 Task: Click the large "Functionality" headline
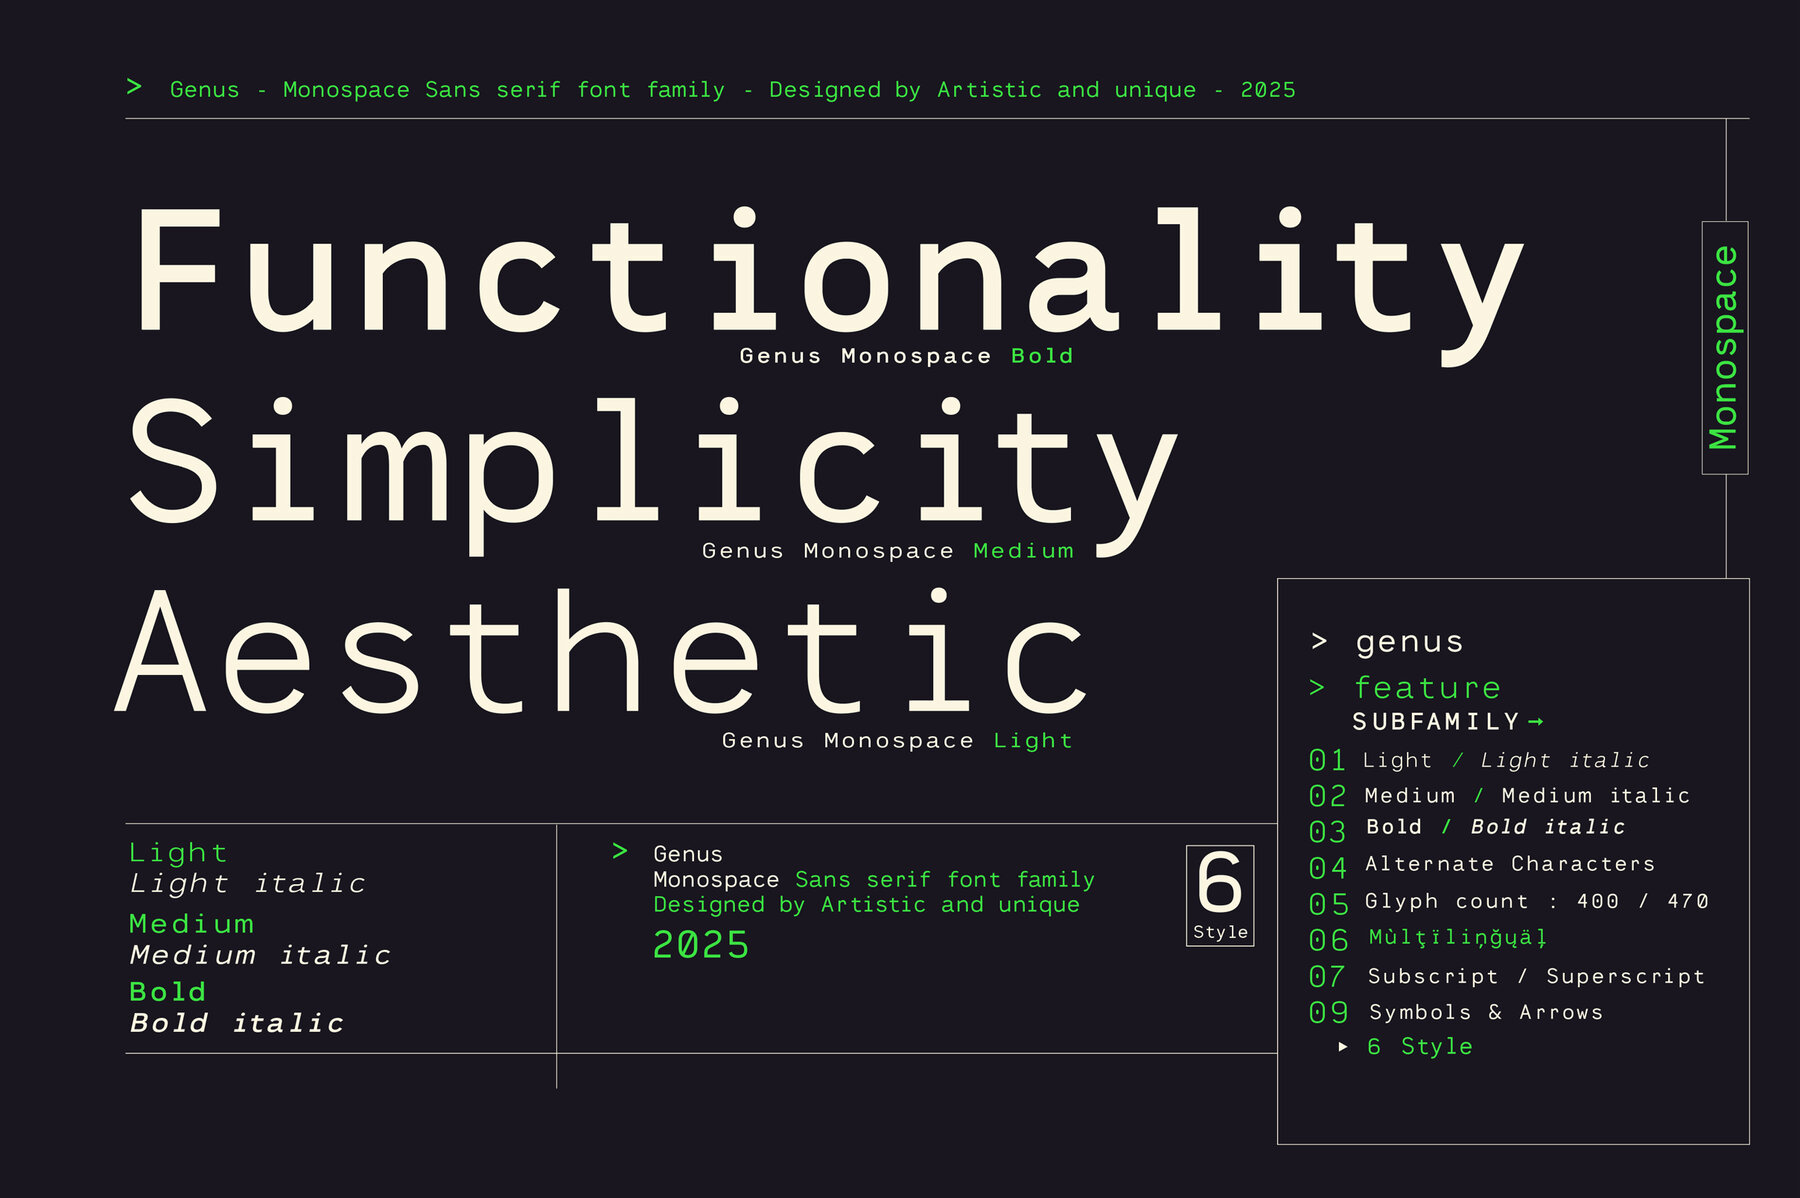[x=828, y=273]
